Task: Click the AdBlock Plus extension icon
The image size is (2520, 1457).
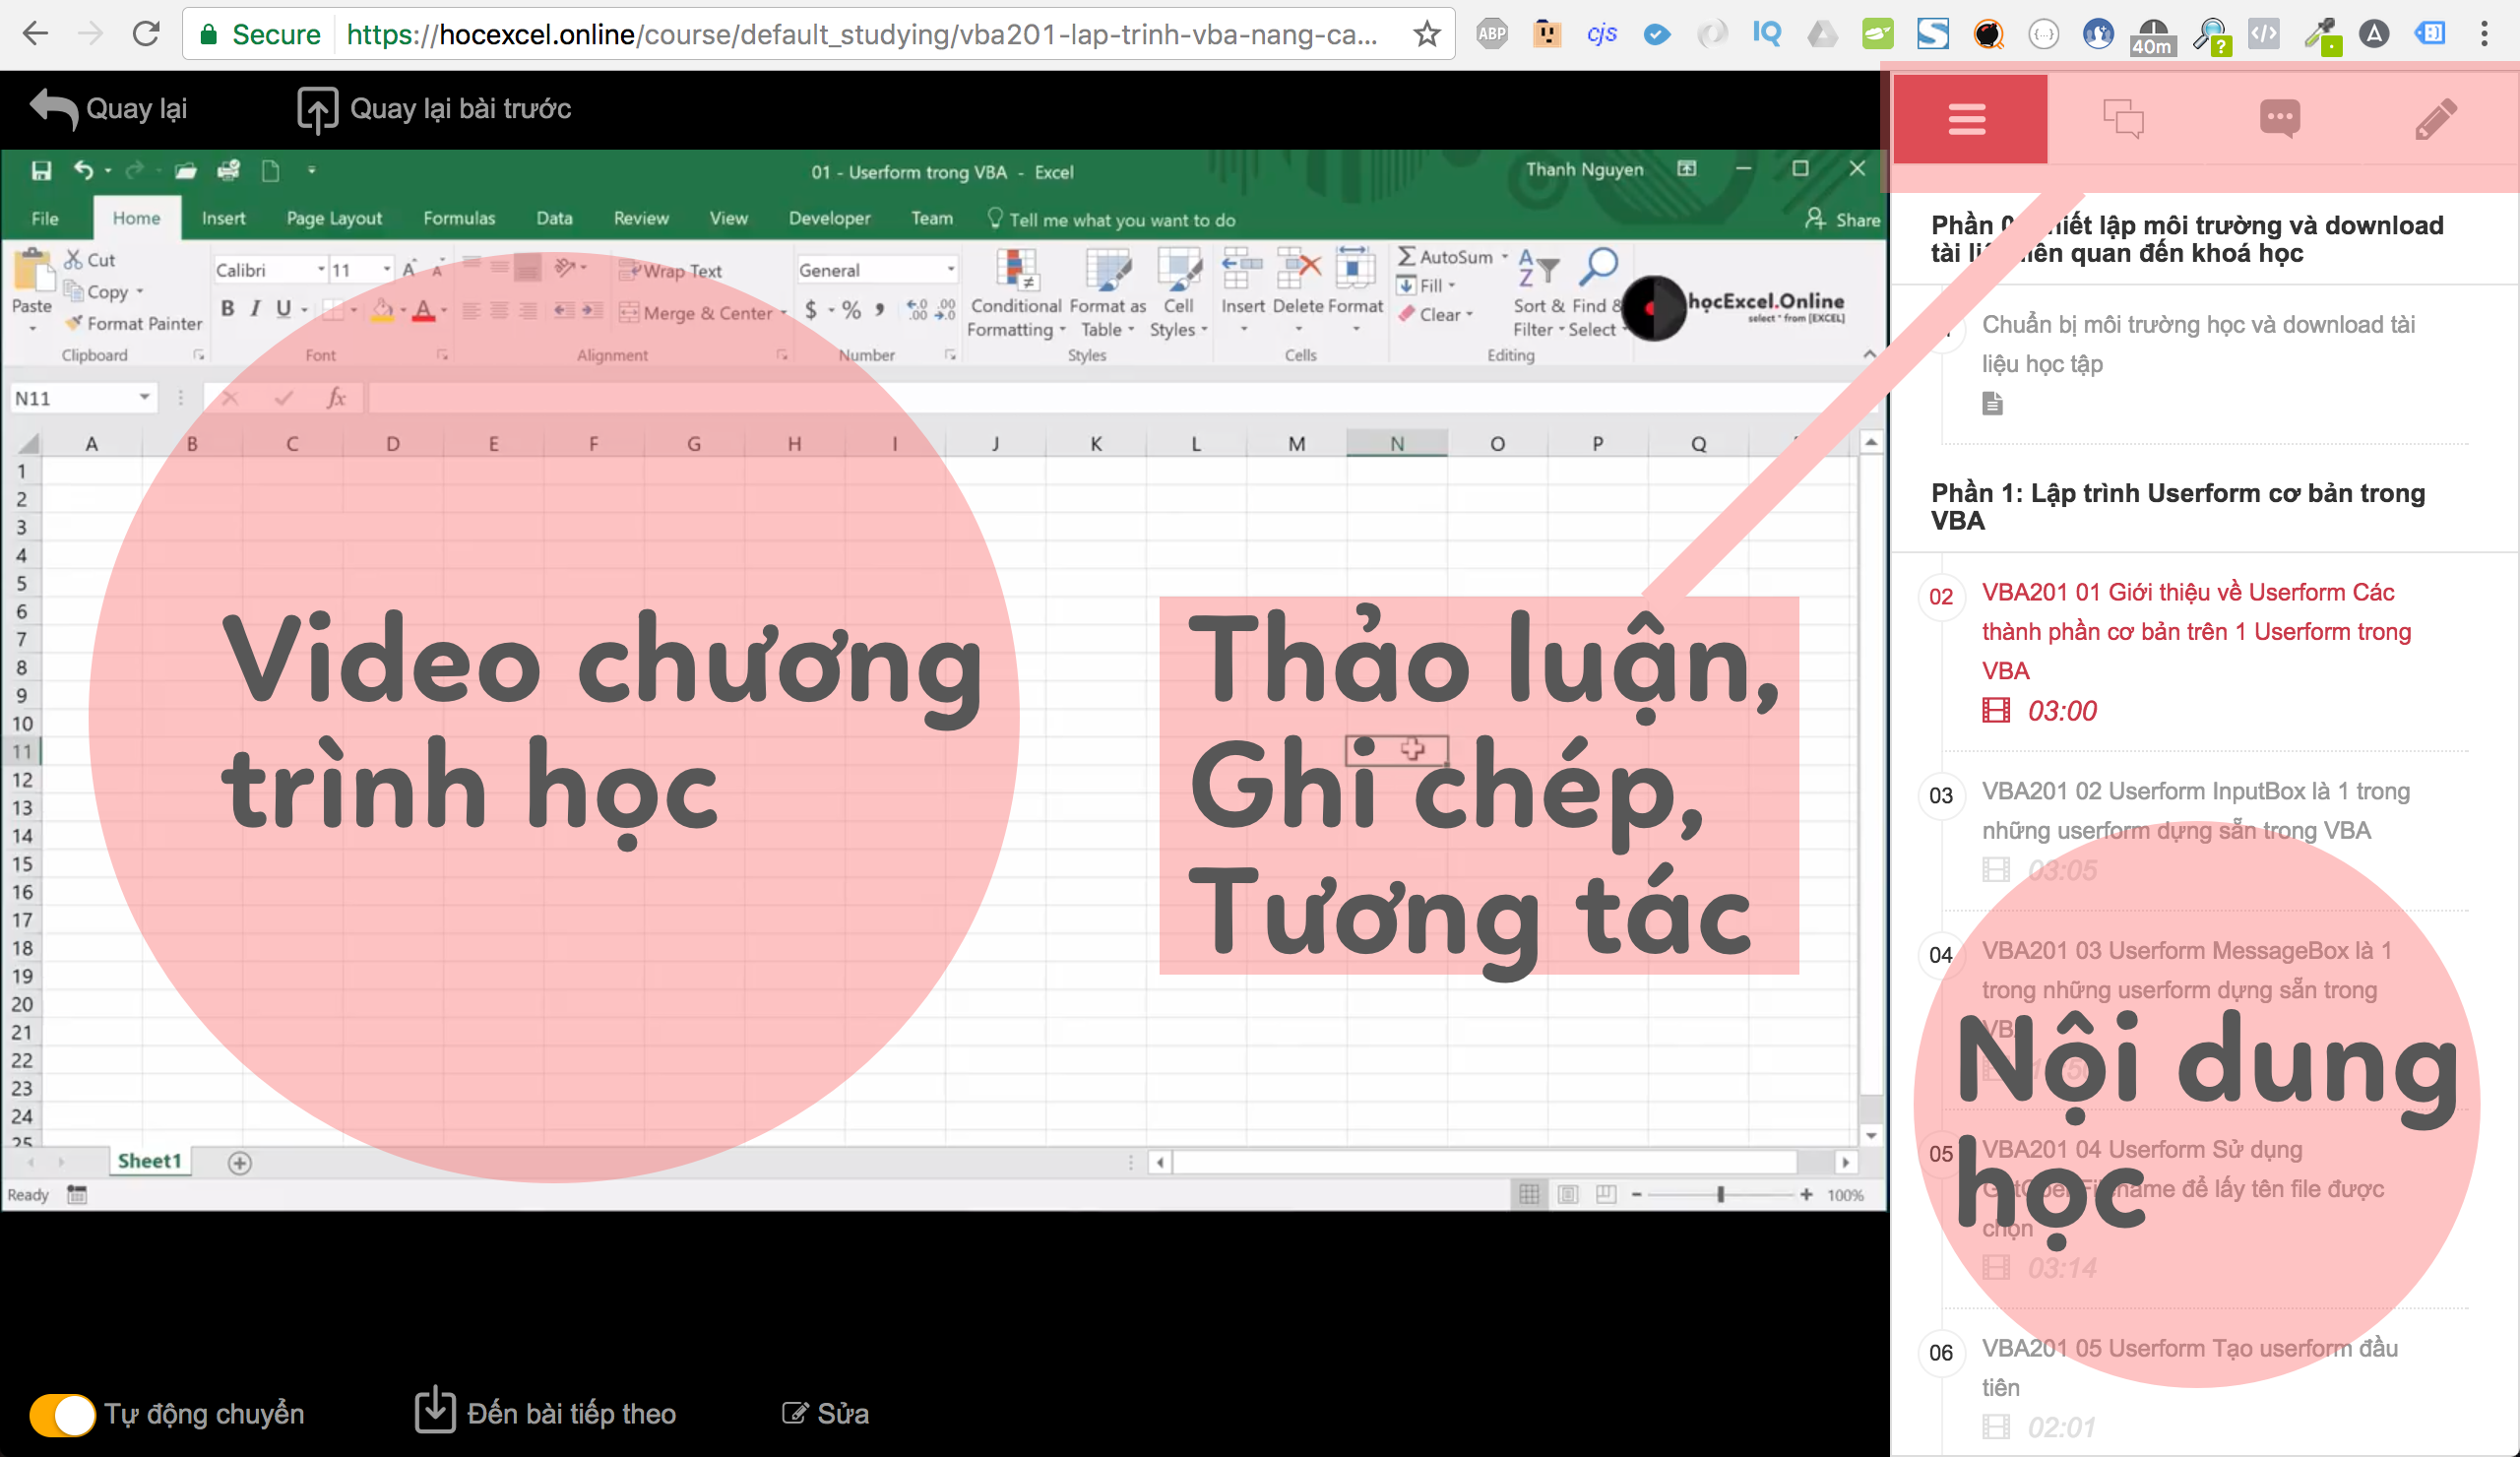Action: (x=1491, y=35)
